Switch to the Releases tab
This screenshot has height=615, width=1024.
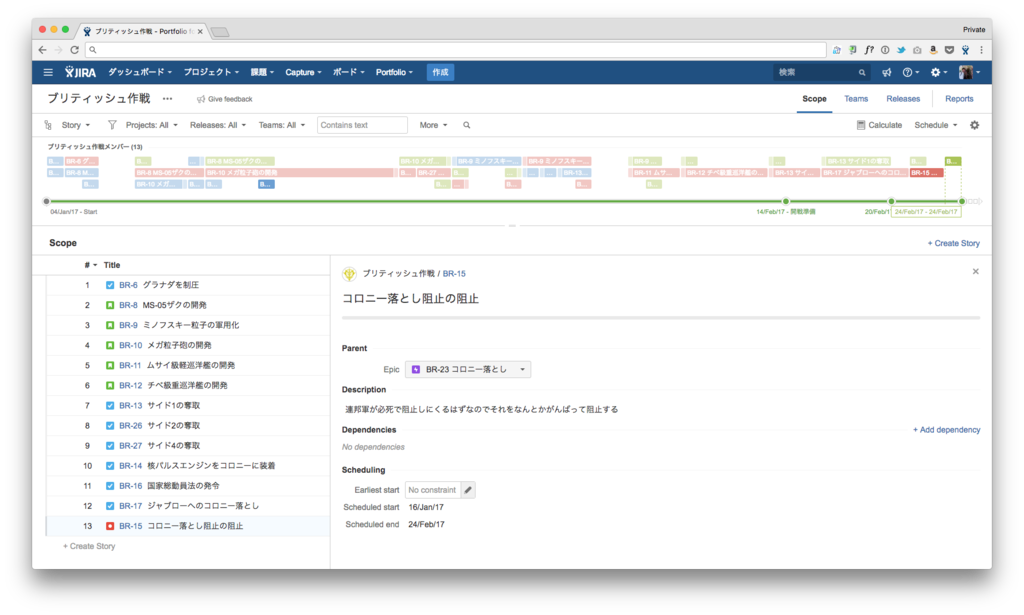click(x=903, y=99)
